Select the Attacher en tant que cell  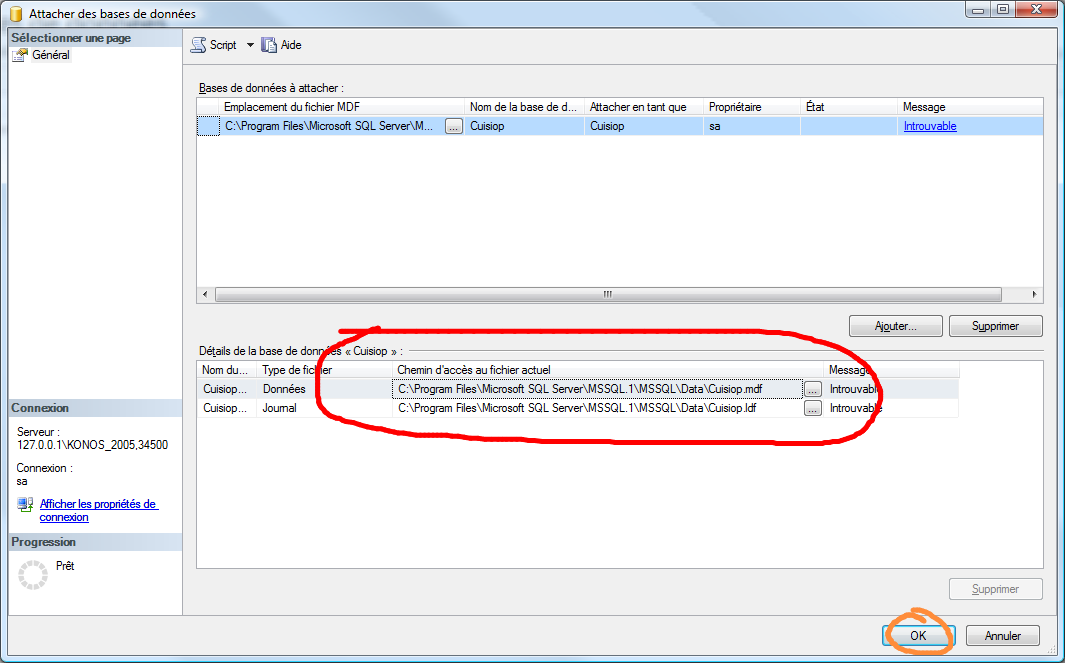(643, 127)
